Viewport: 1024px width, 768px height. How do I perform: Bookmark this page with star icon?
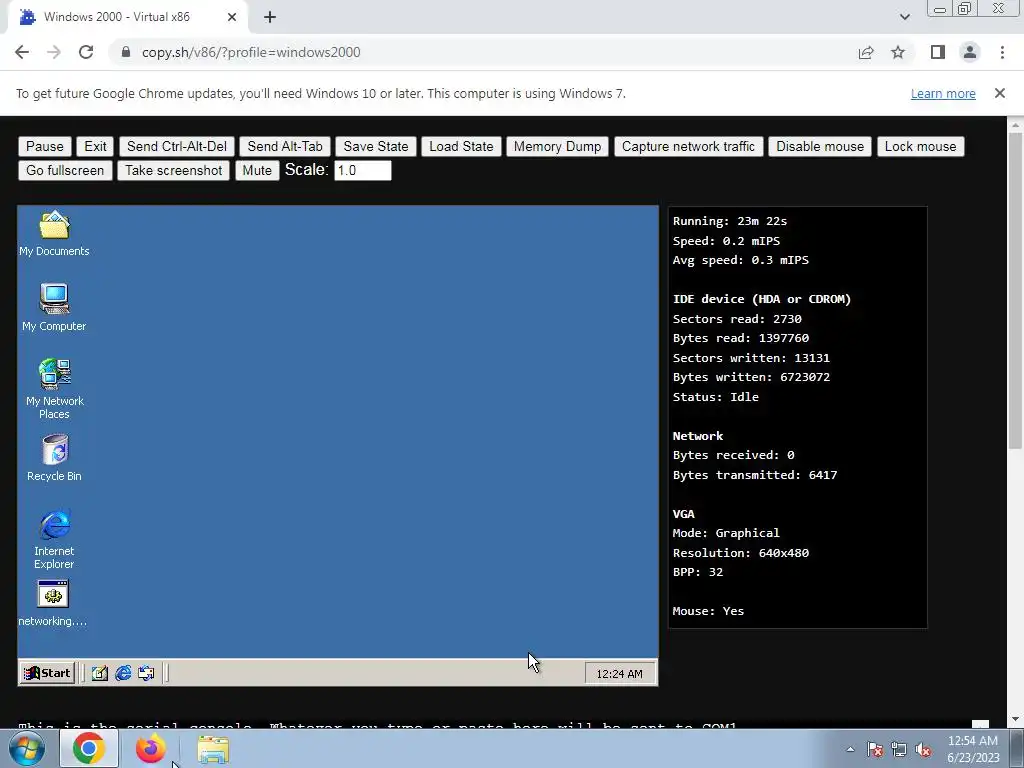(x=898, y=52)
